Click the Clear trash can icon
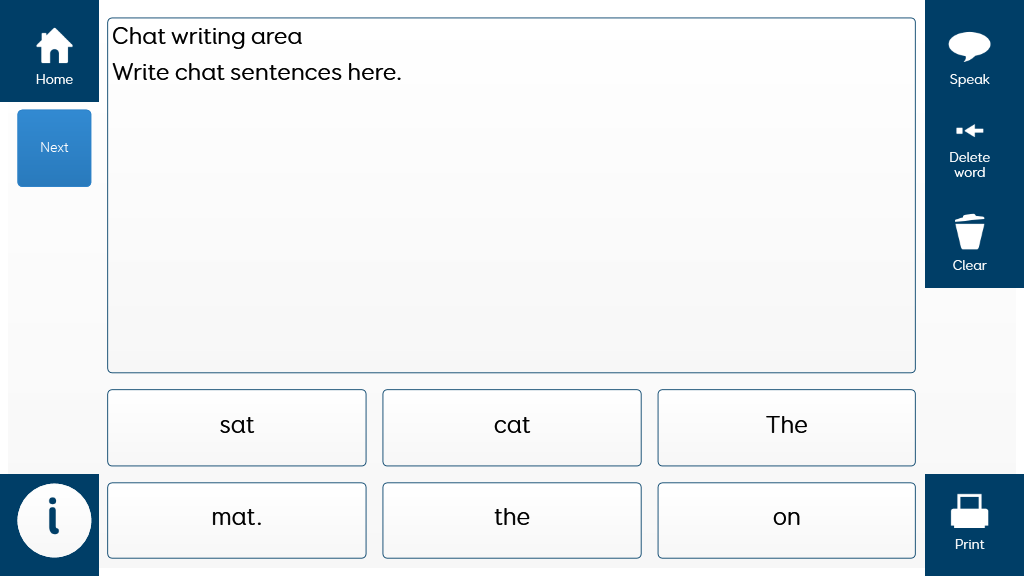This screenshot has height=576, width=1024. (969, 232)
